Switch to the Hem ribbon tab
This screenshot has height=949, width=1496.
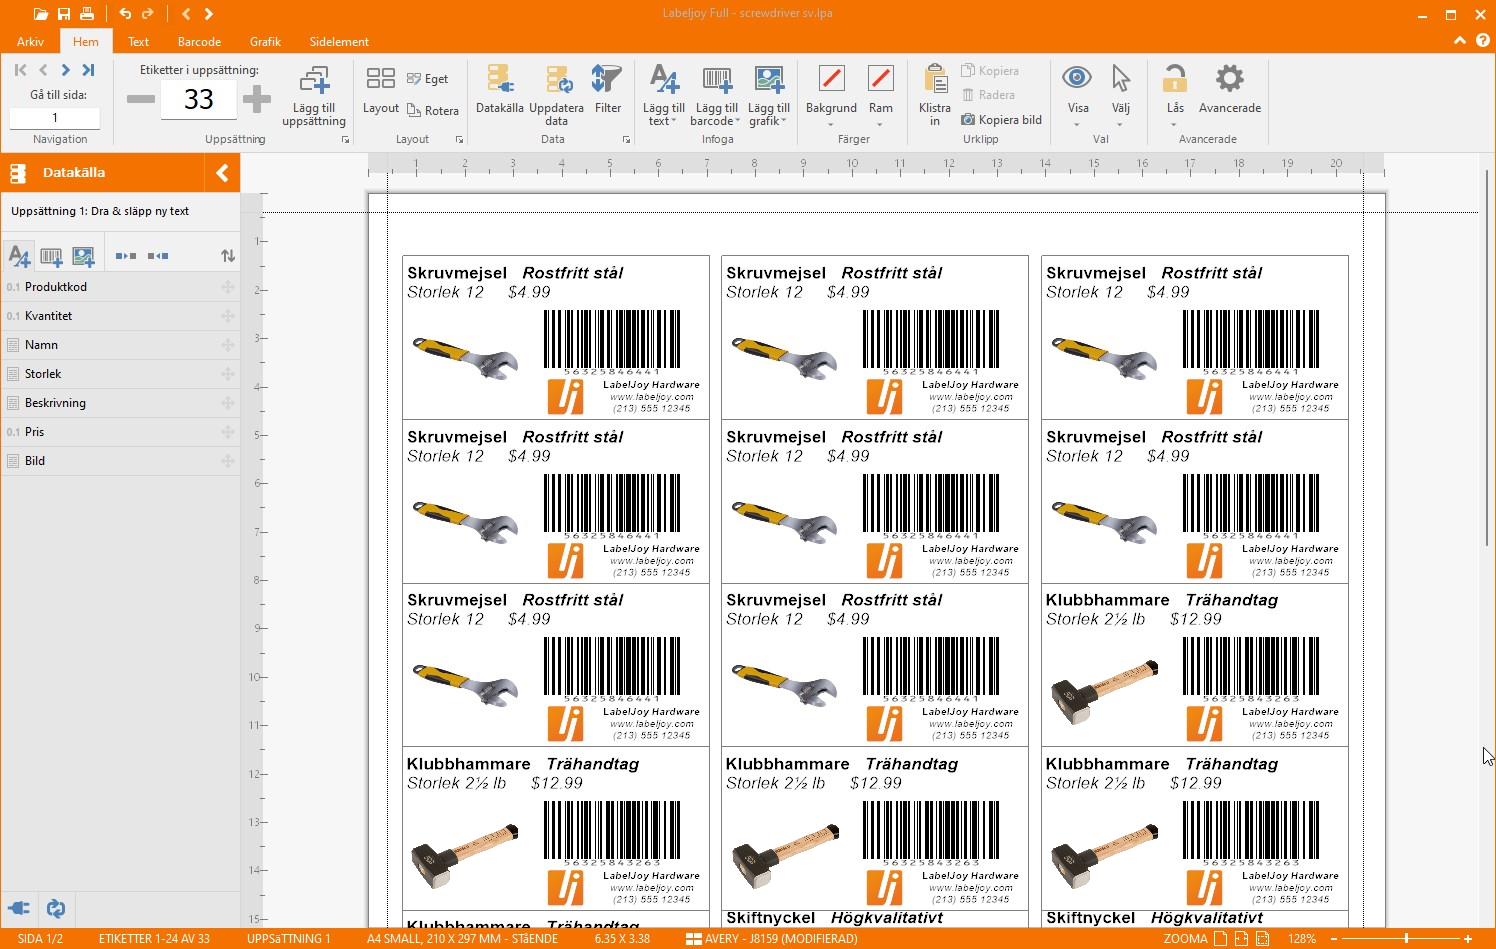pos(86,42)
